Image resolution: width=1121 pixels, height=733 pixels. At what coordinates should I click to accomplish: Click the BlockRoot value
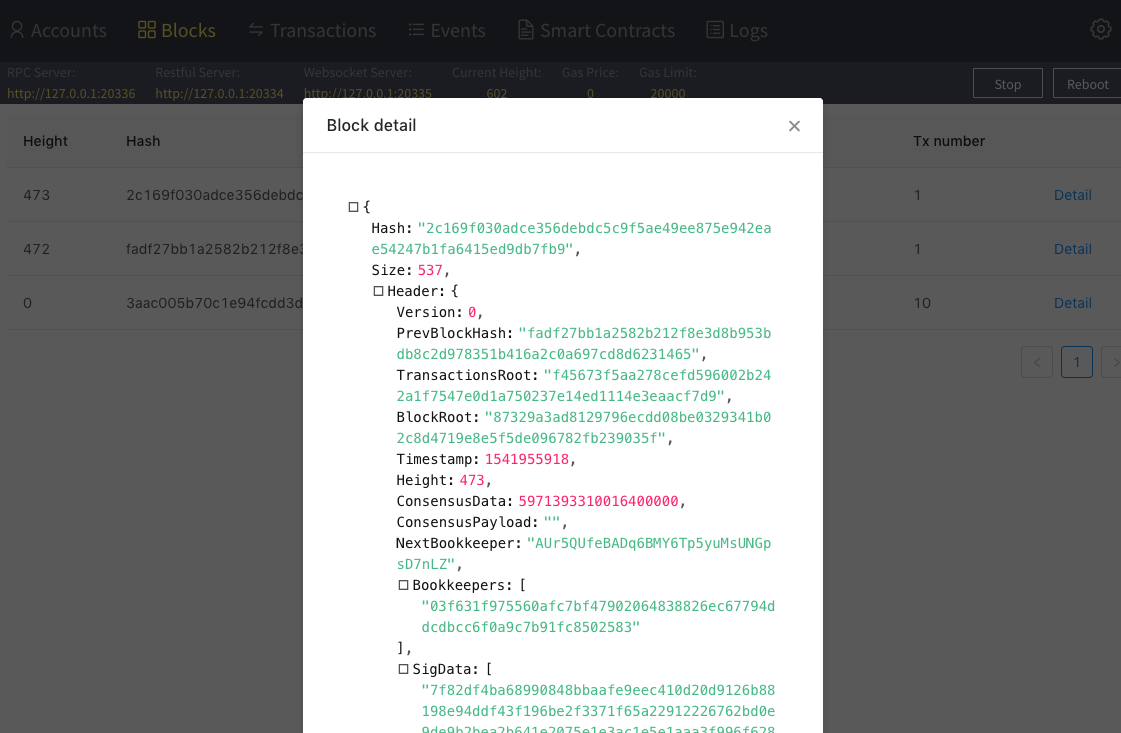click(x=584, y=428)
